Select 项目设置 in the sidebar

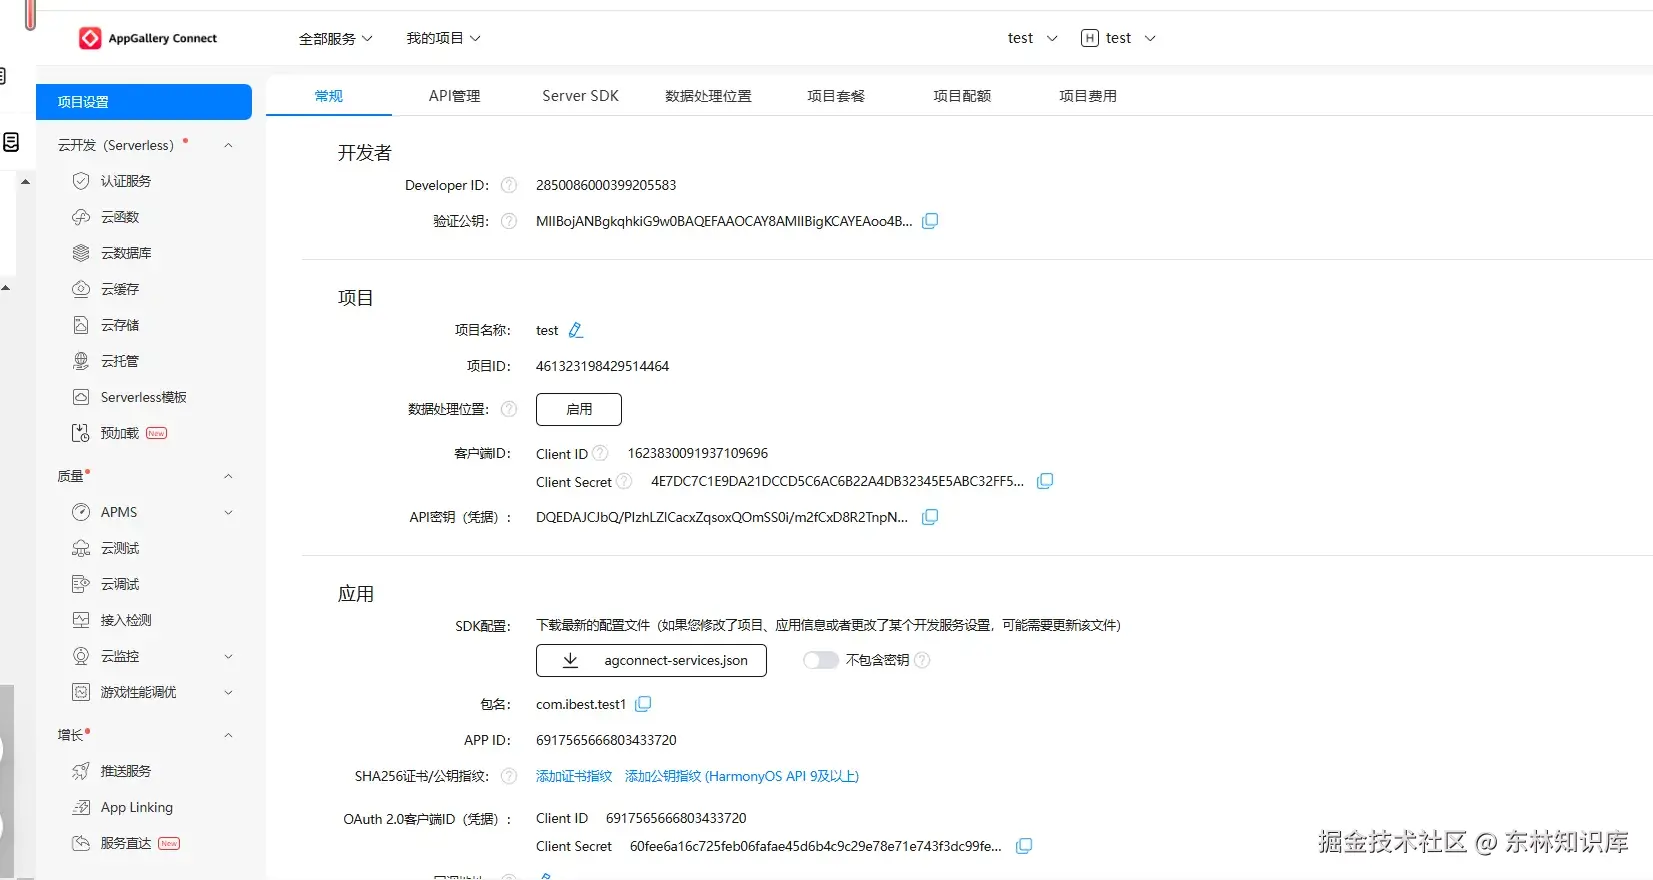144,102
